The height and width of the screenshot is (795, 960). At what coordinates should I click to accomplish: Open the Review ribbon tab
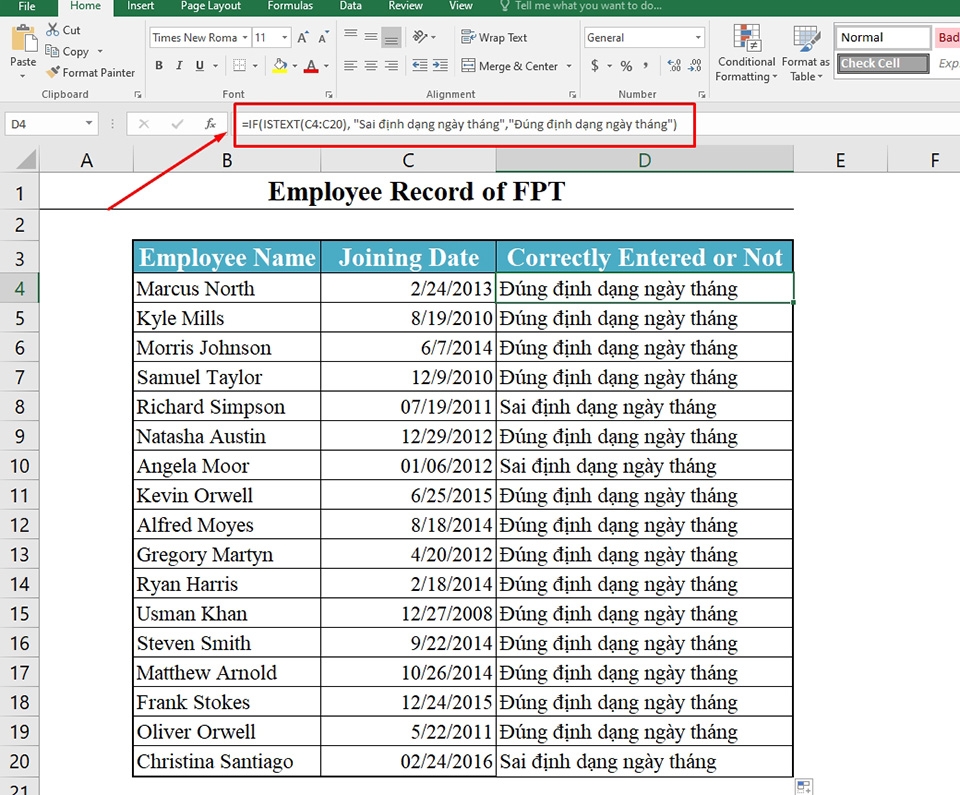(405, 6)
